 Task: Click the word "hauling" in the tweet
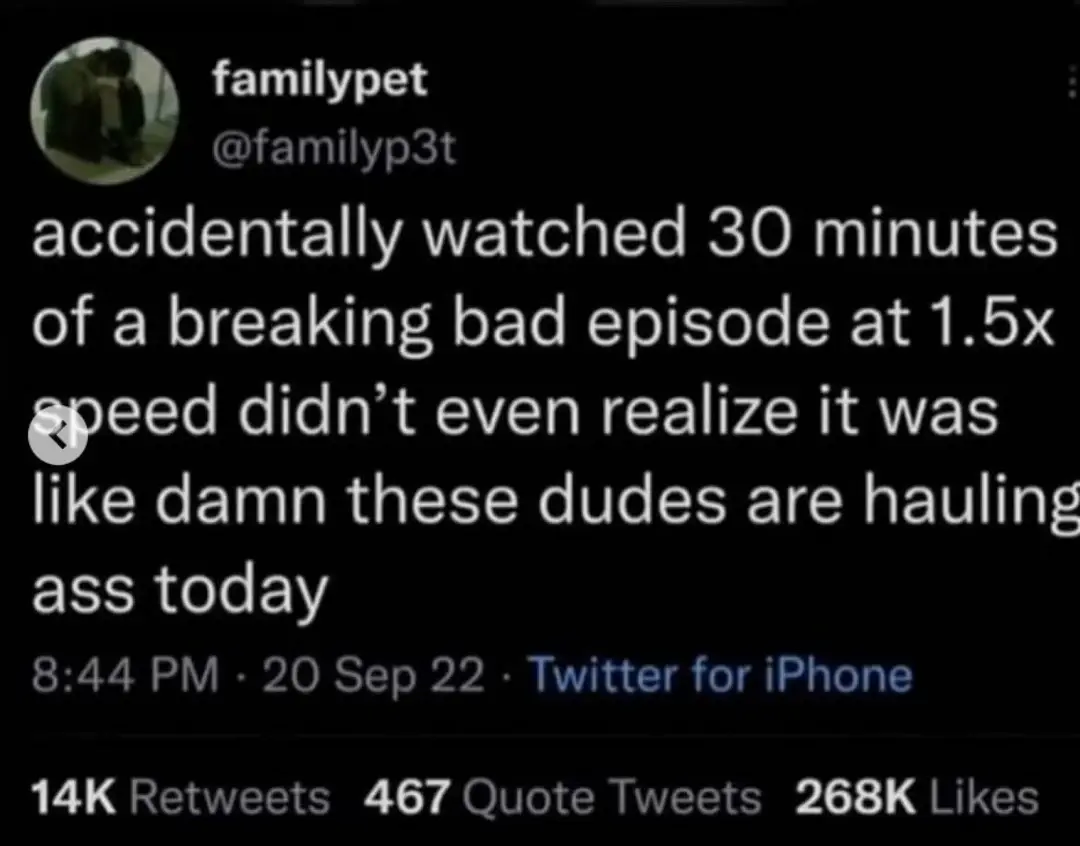pyautogui.click(x=971, y=502)
